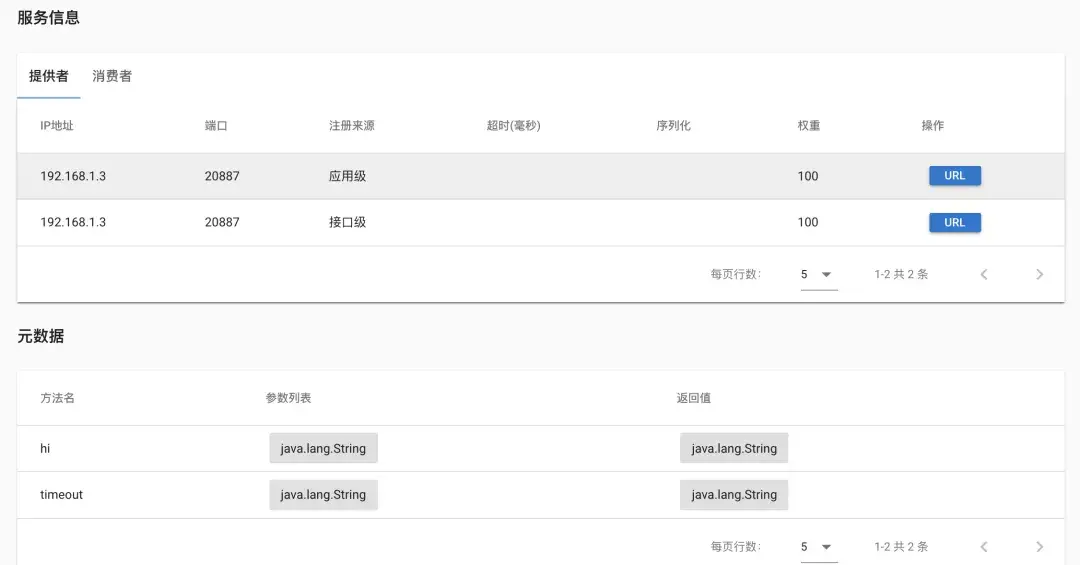Image resolution: width=1080 pixels, height=565 pixels.
Task: Click 1-2 共 2 条 in metadata table
Action: (x=901, y=546)
